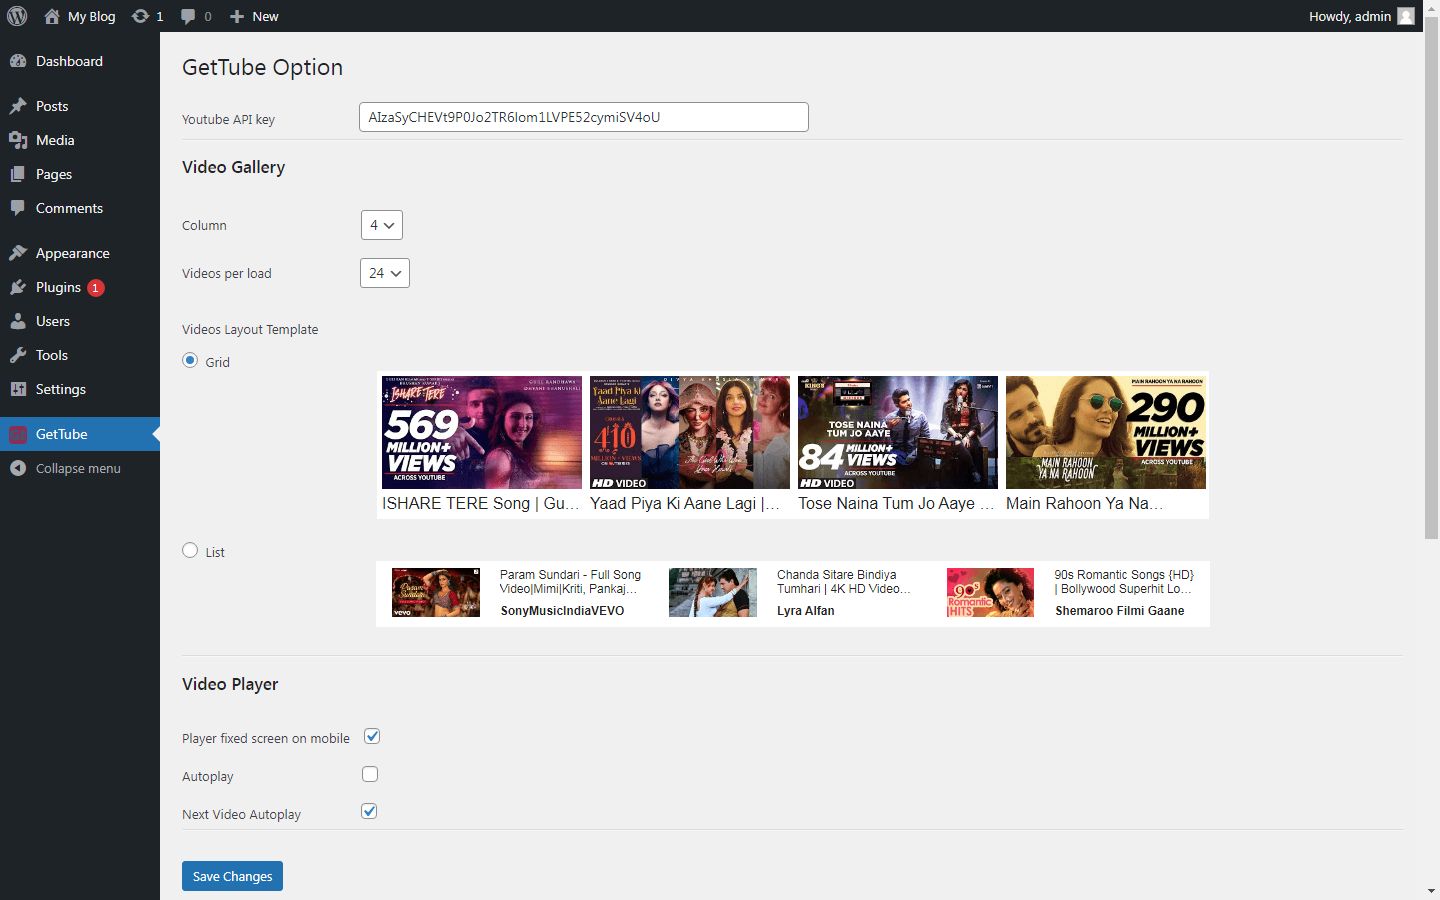
Task: Click Howdy, admin account link
Action: 1350,16
